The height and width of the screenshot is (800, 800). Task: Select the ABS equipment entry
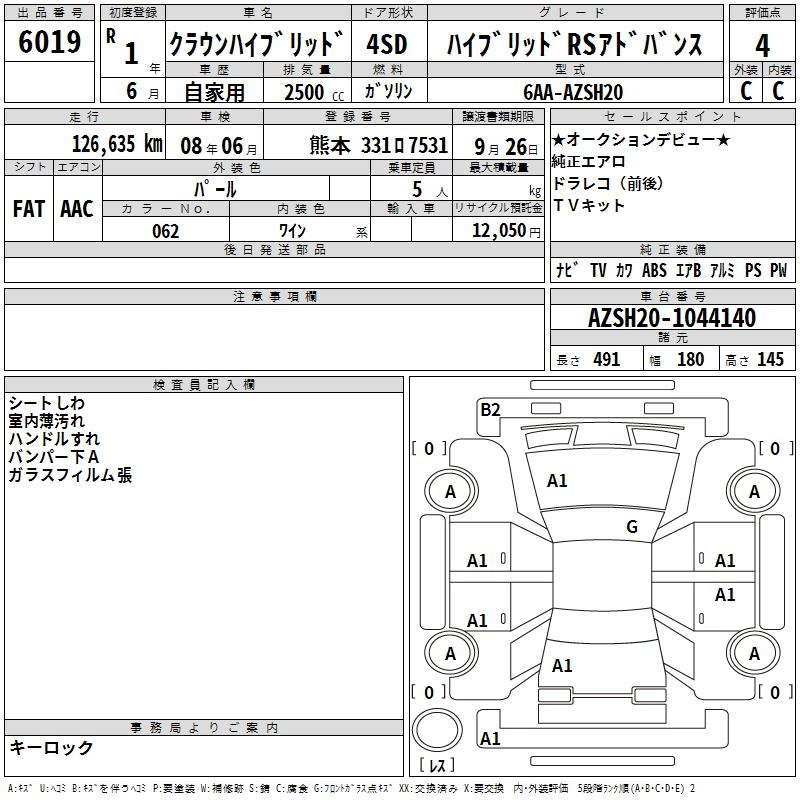(654, 270)
